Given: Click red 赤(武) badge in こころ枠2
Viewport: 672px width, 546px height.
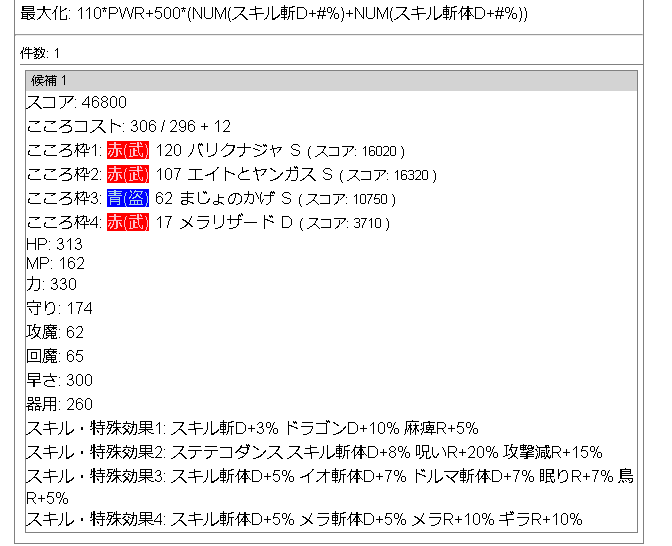Looking at the screenshot, I should point(128,174).
